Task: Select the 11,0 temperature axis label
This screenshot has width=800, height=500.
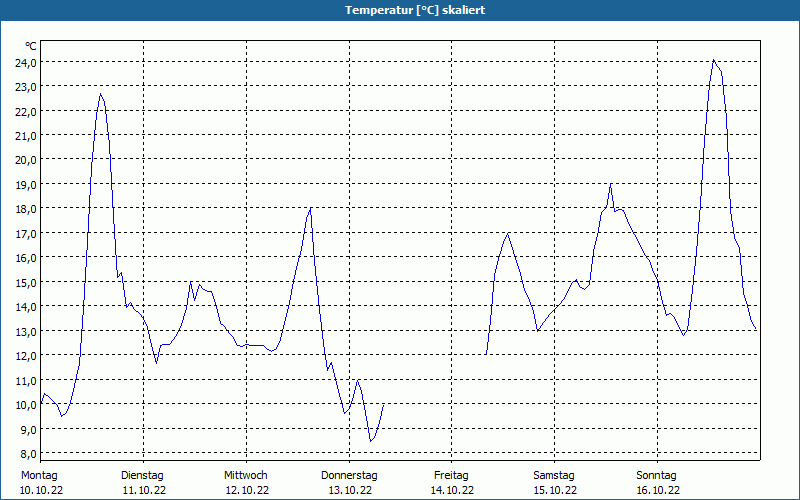Action: point(26,381)
